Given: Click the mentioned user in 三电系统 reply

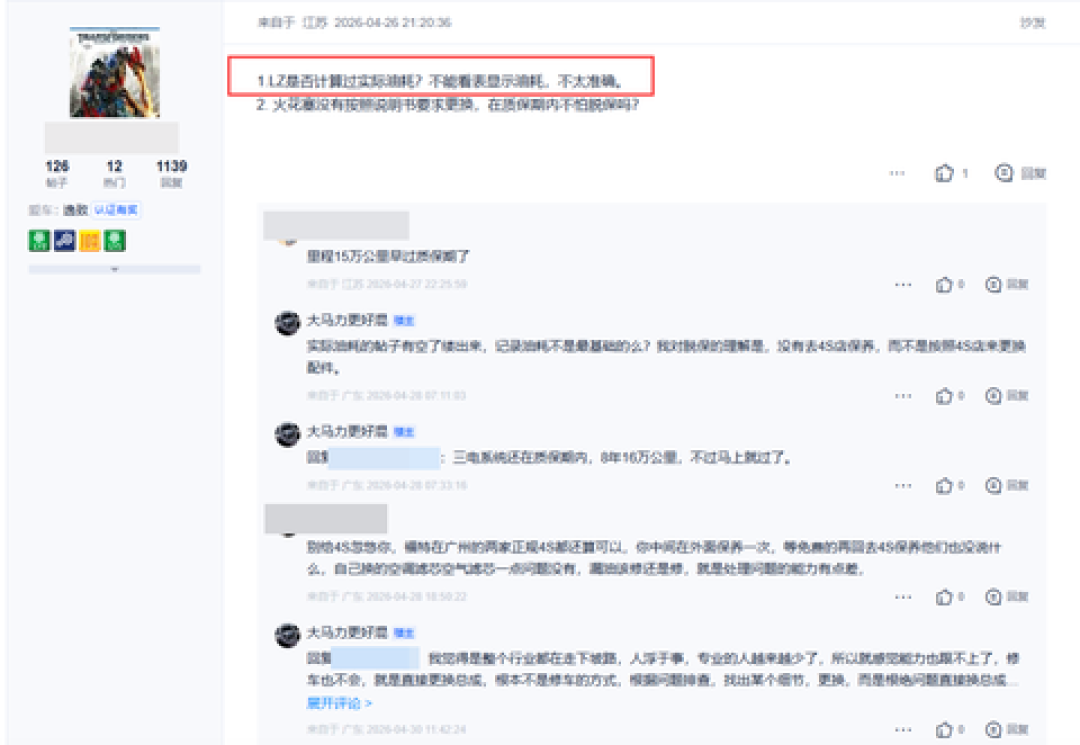Looking at the screenshot, I should click(384, 457).
